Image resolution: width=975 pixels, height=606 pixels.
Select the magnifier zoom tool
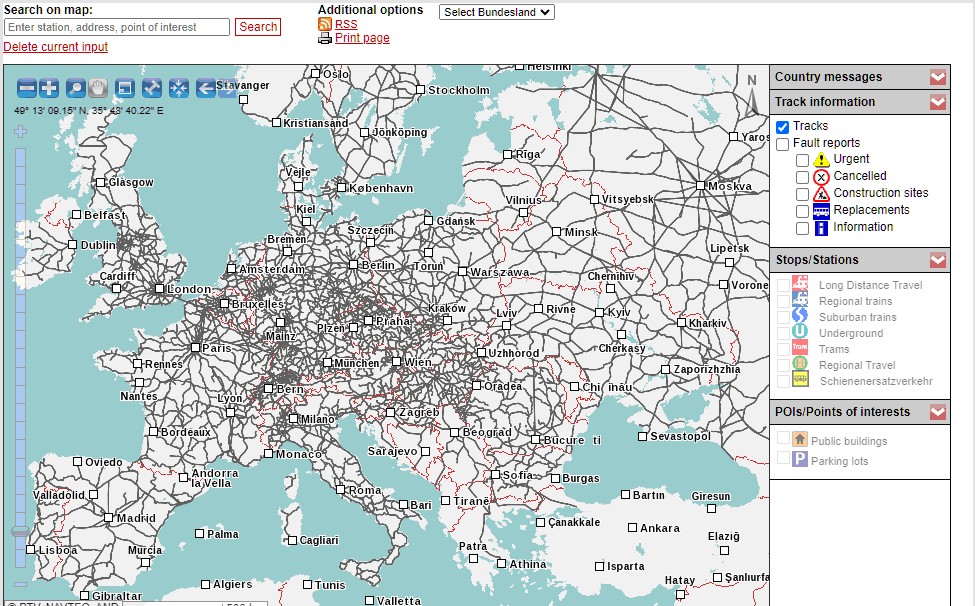click(76, 88)
